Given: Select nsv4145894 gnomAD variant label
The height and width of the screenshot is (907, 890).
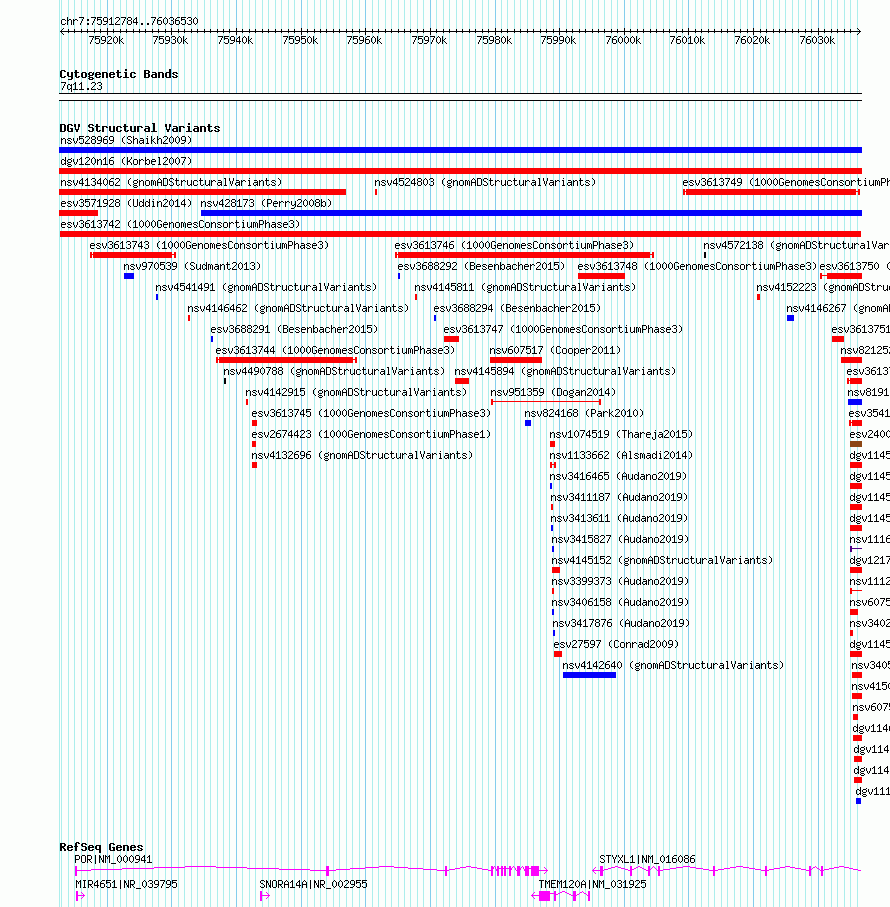Looking at the screenshot, I should (565, 371).
